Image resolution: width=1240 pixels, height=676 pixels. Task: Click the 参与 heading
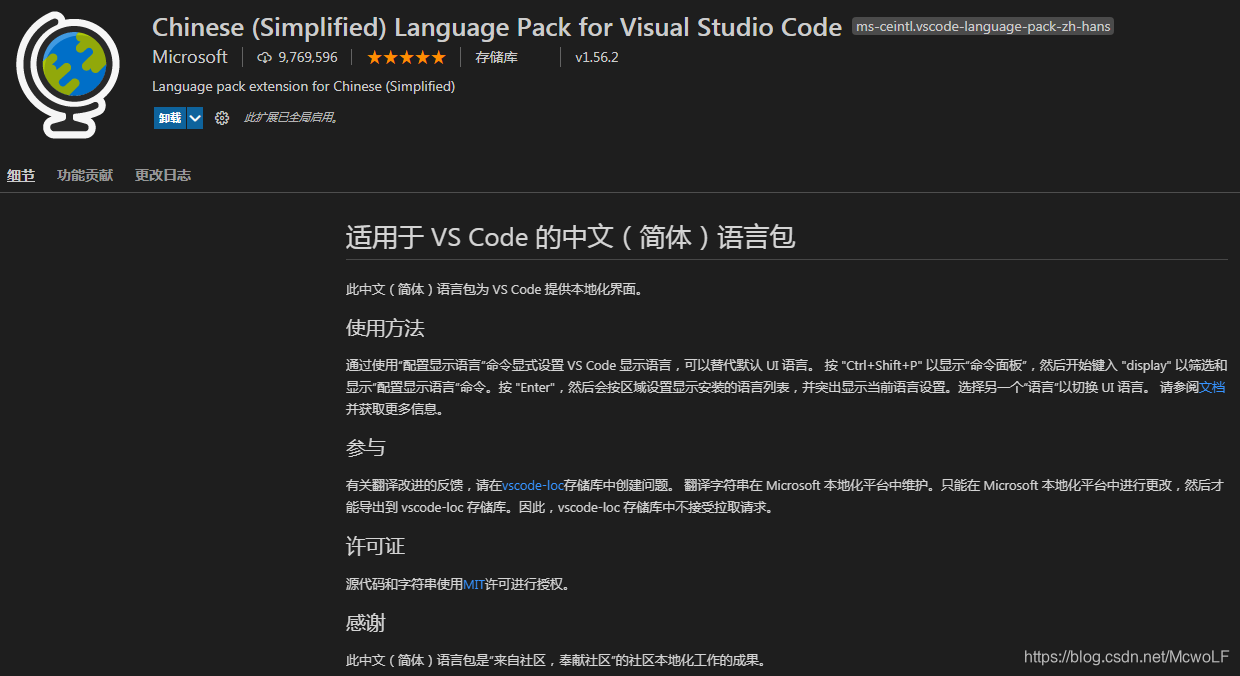pos(365,447)
